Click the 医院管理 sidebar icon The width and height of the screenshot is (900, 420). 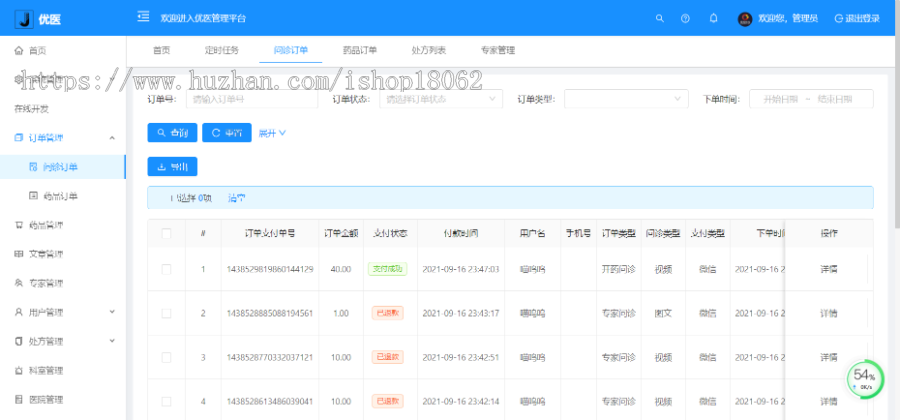(19, 399)
